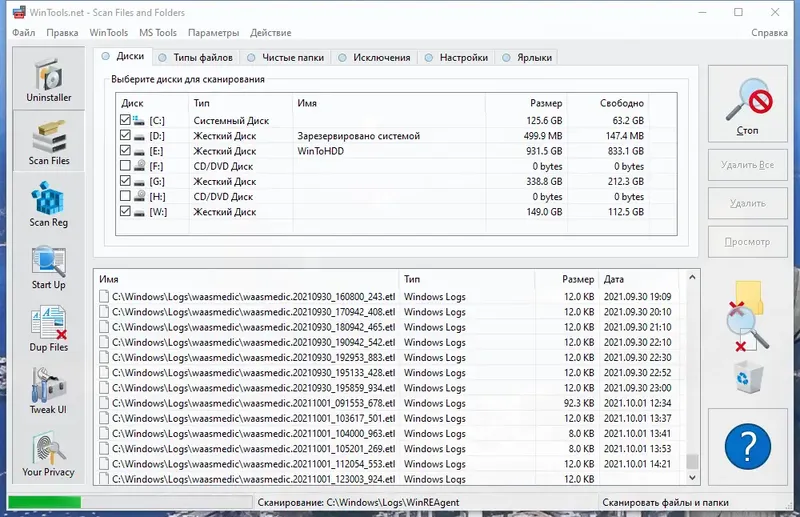Open the Файл menu

[x=23, y=33]
